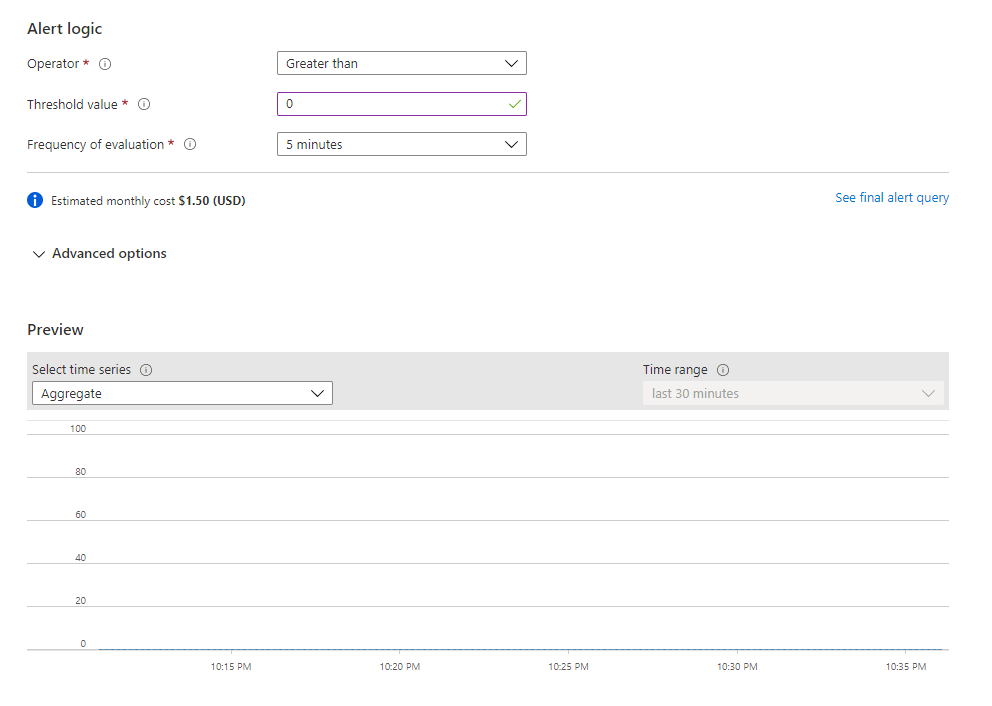The width and height of the screenshot is (992, 706).
Task: Click the Frequency of evaluation info icon
Action: point(190,144)
